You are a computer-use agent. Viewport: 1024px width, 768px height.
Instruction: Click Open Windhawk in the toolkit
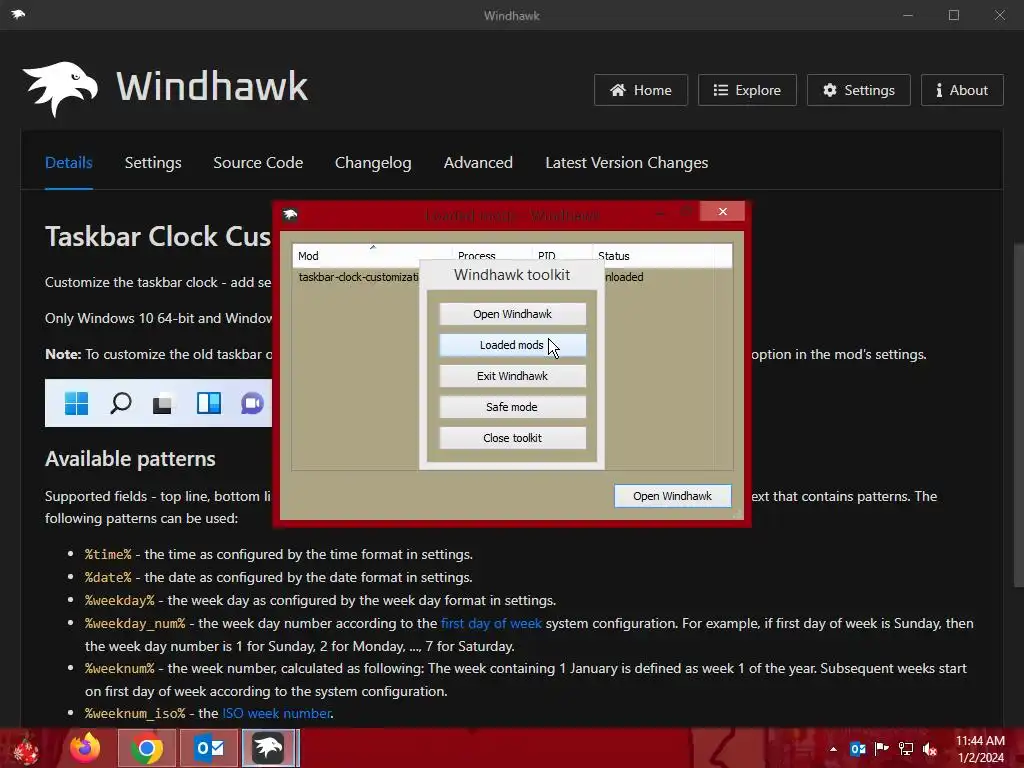pyautogui.click(x=512, y=314)
